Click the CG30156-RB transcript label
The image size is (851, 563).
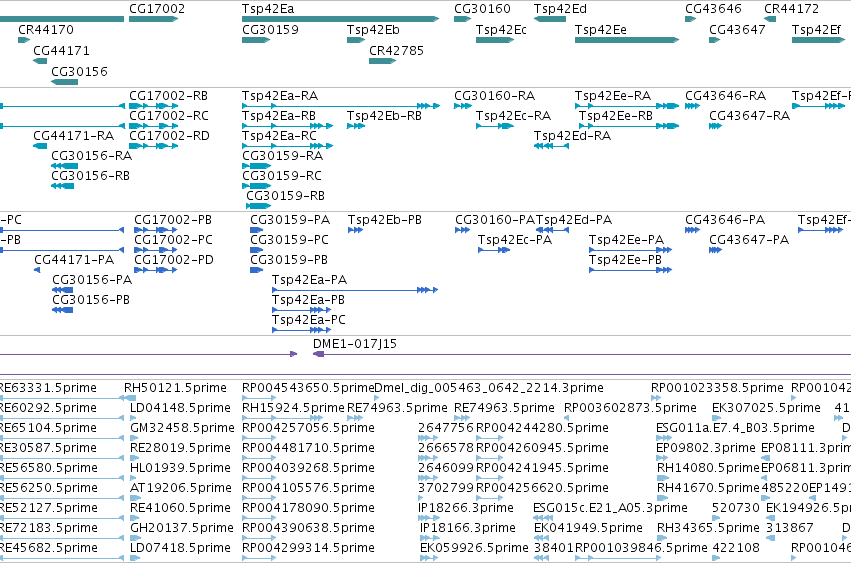tap(90, 176)
